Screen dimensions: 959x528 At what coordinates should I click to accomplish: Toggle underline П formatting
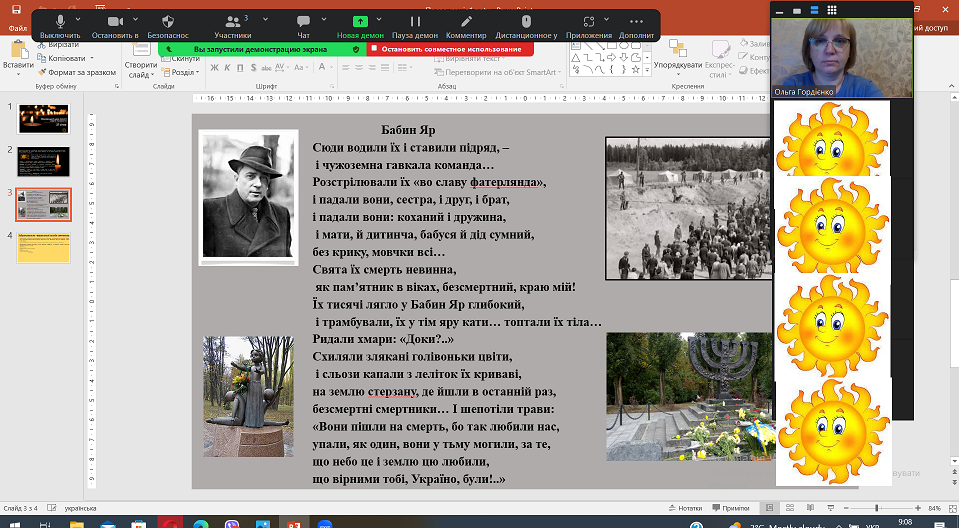coord(240,67)
